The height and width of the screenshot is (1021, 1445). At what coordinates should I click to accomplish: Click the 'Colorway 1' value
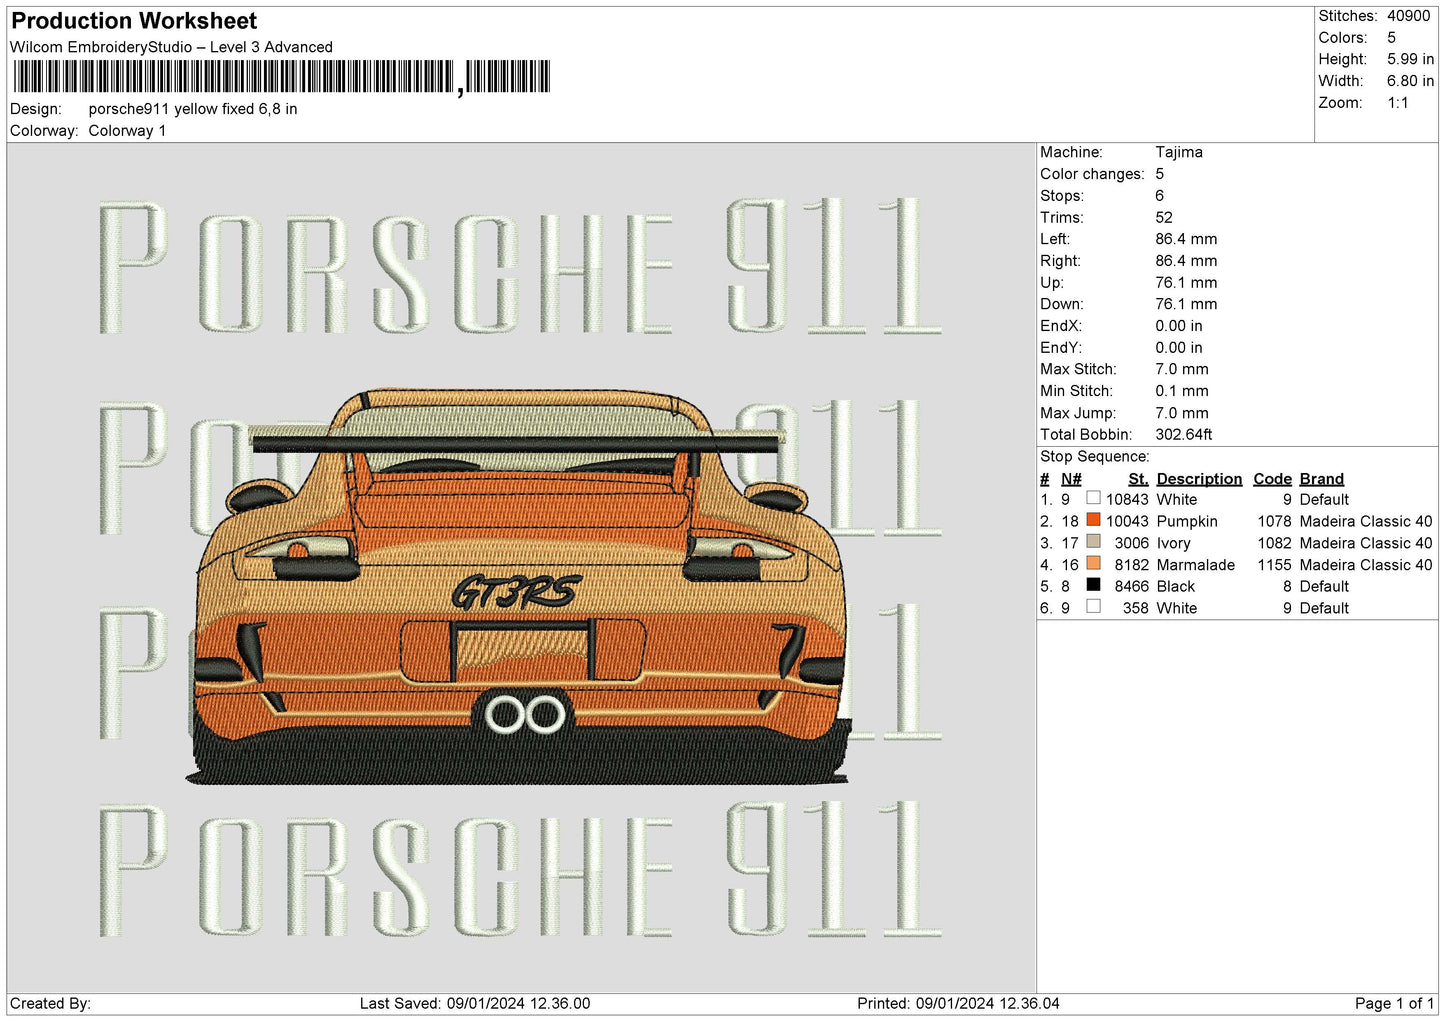pos(127,131)
